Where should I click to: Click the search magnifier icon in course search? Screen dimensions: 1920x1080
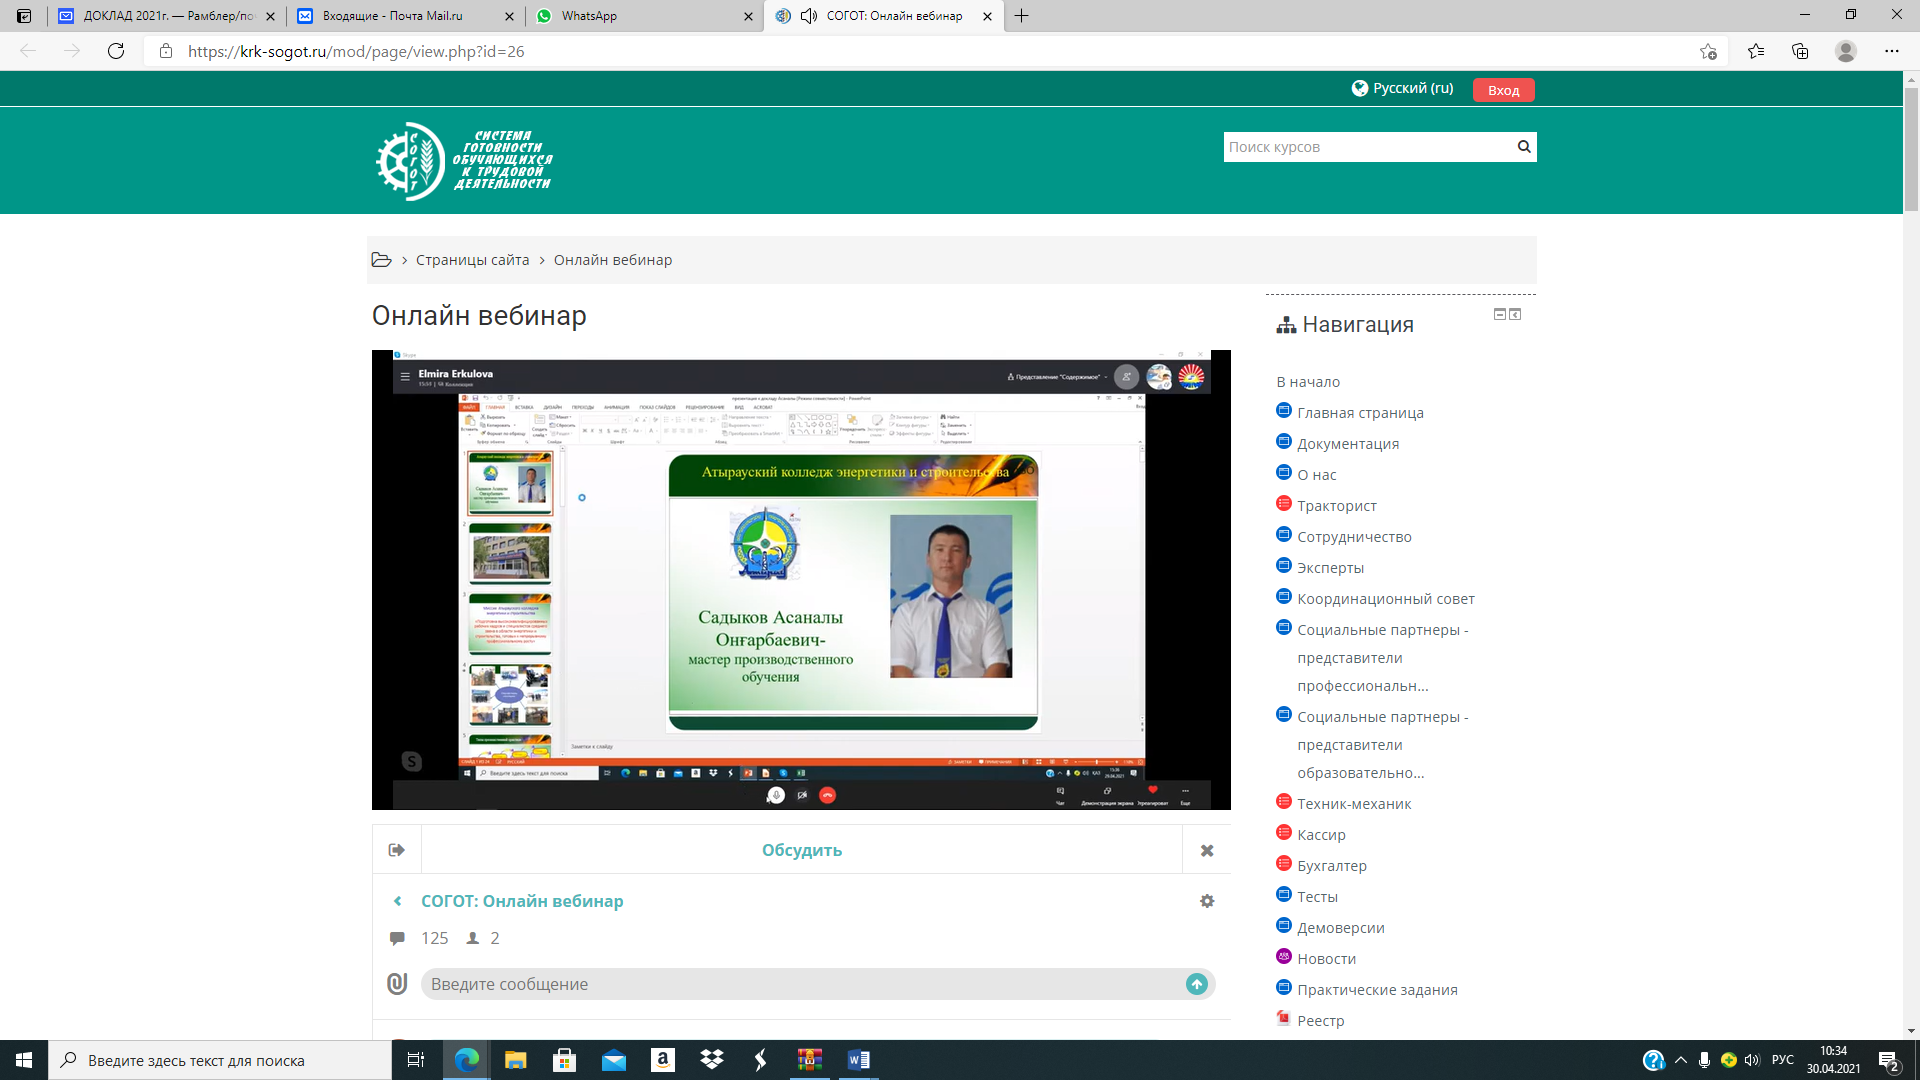point(1523,147)
